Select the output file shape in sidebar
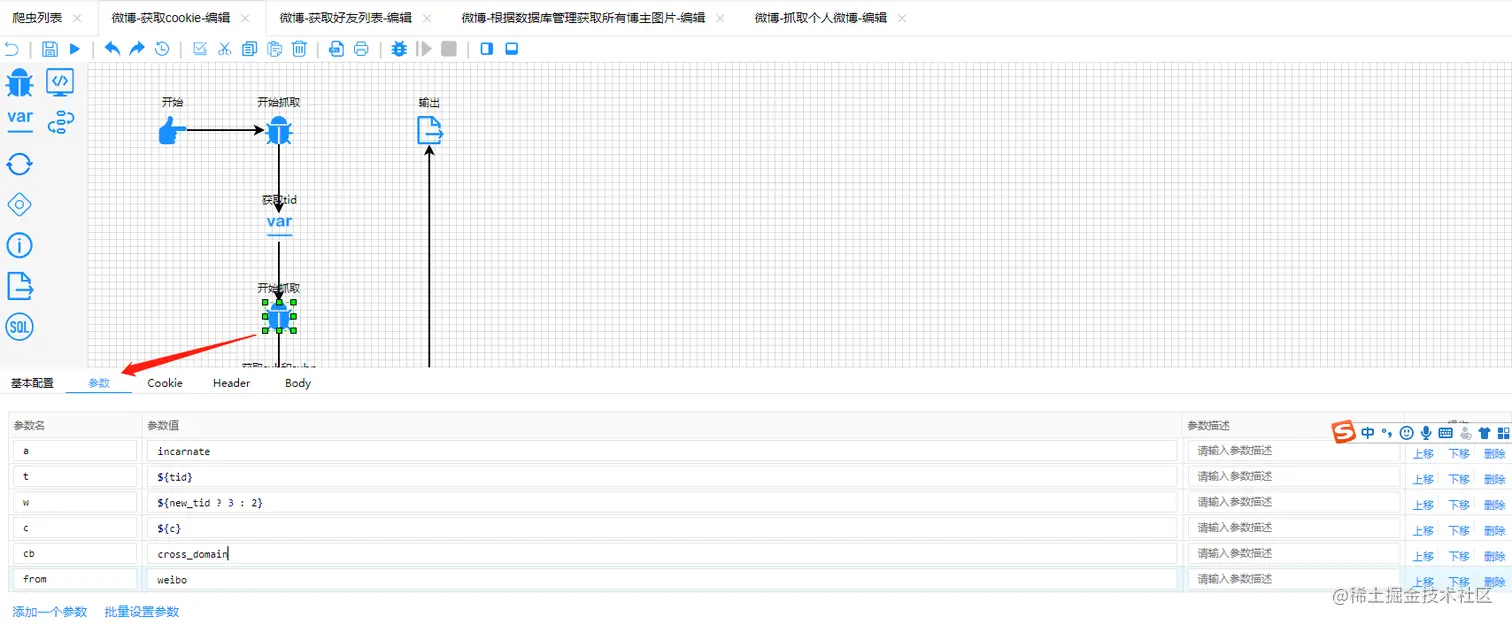Viewport: 1512px width, 625px height. click(20, 286)
